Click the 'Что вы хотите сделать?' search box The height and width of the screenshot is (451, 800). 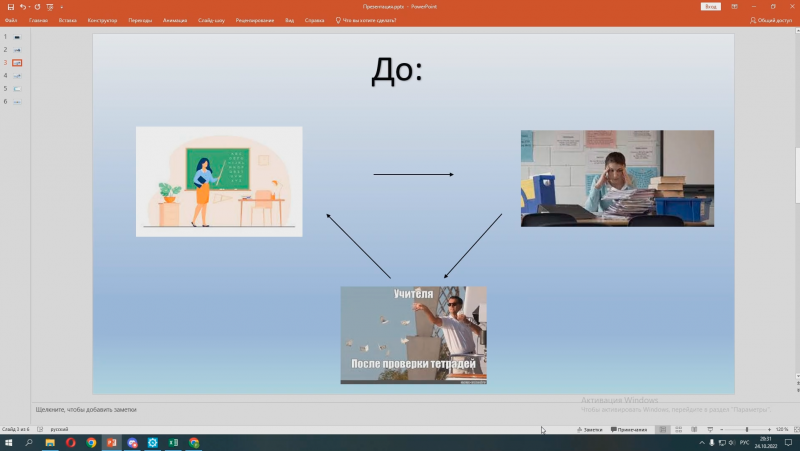366,20
